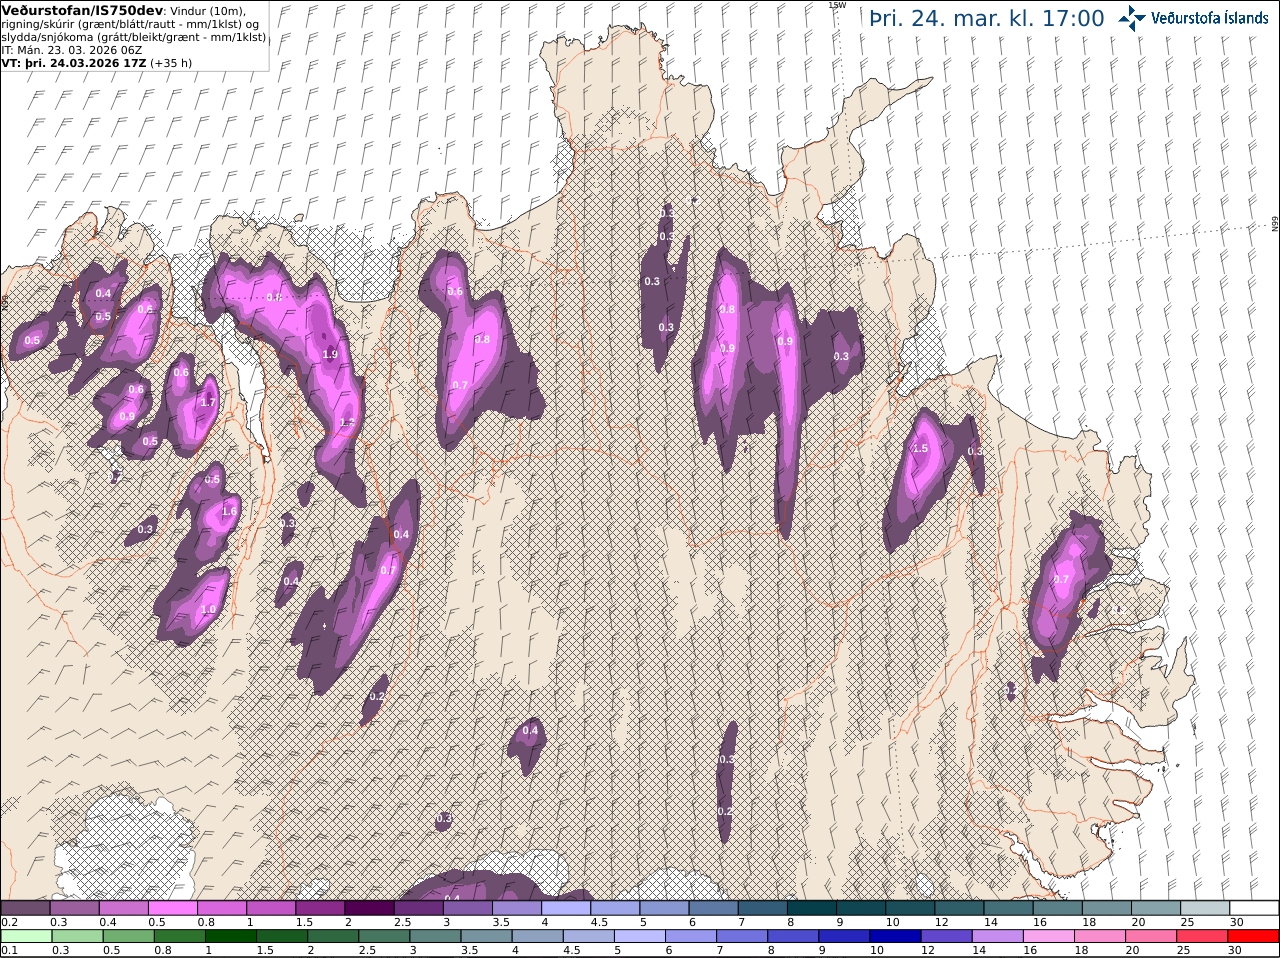Click the Veðurstofa Íslands star emblem icon
Screen dimensions: 1280x958
click(1132, 18)
